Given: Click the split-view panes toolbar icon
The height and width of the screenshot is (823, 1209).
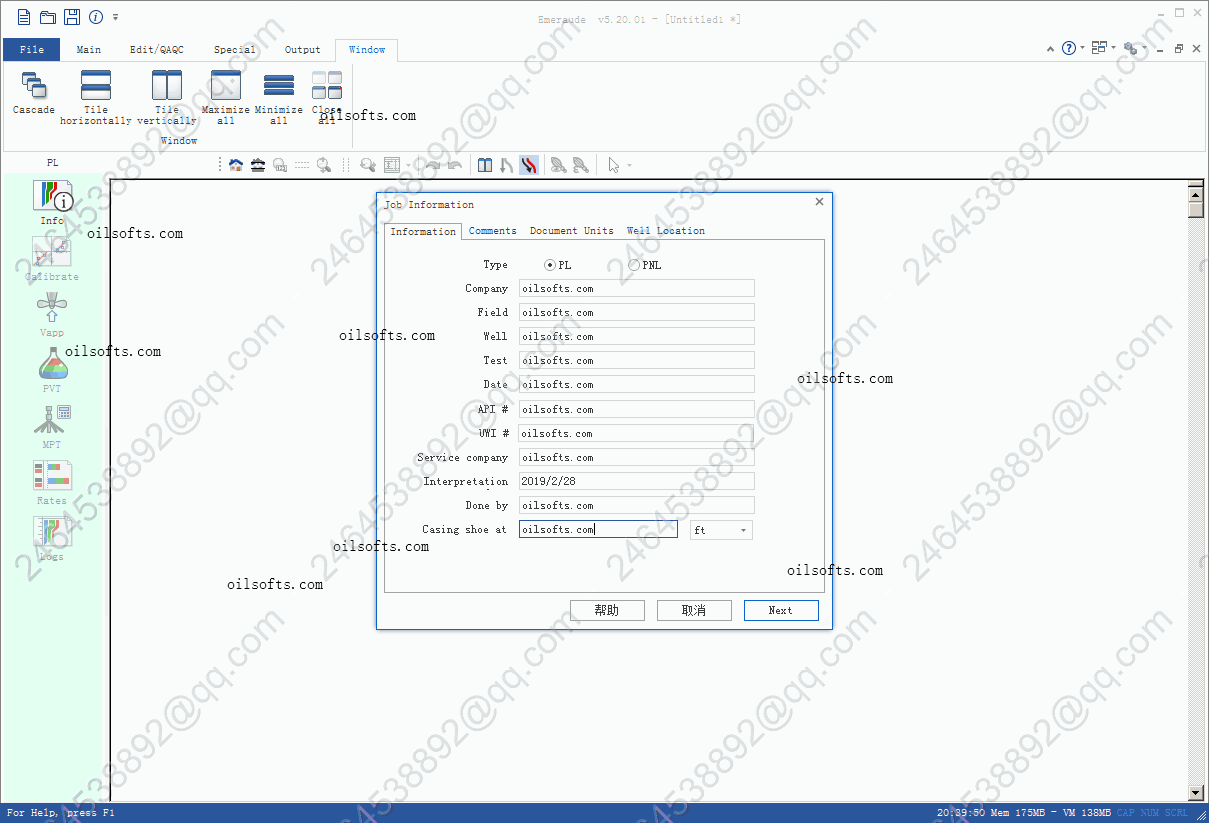Looking at the screenshot, I should [485, 165].
